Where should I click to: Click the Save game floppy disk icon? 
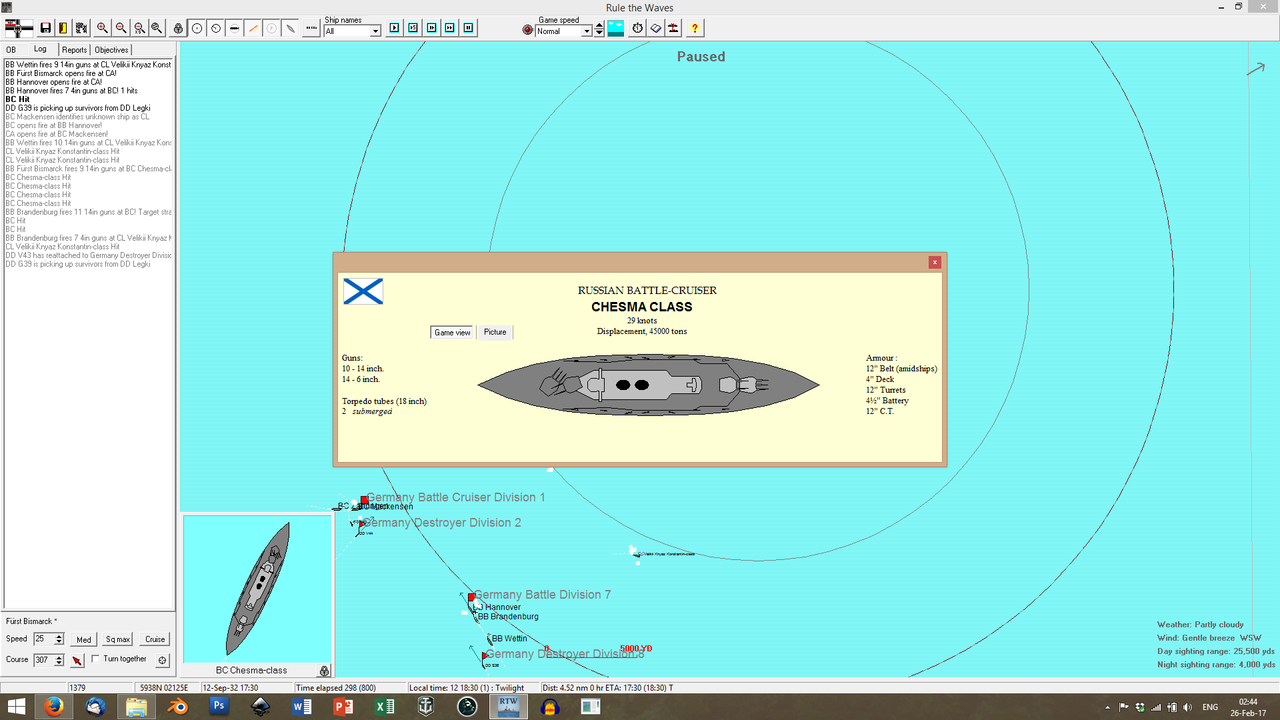click(44, 27)
